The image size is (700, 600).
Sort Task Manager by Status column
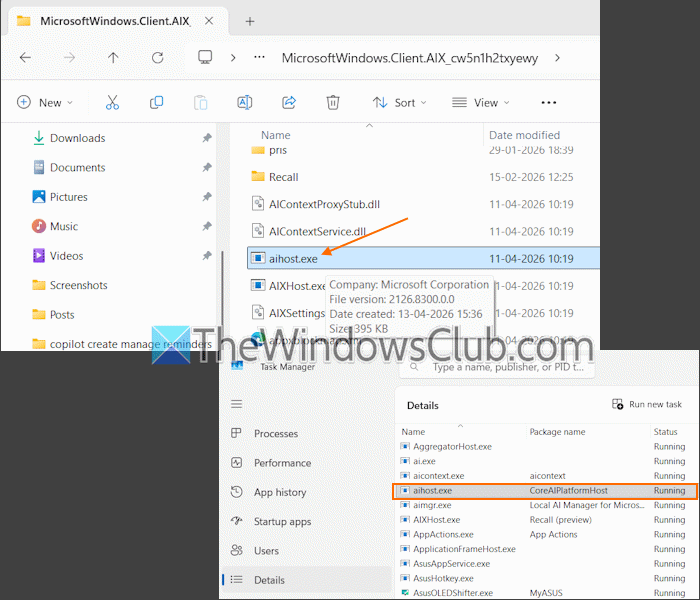pos(665,432)
